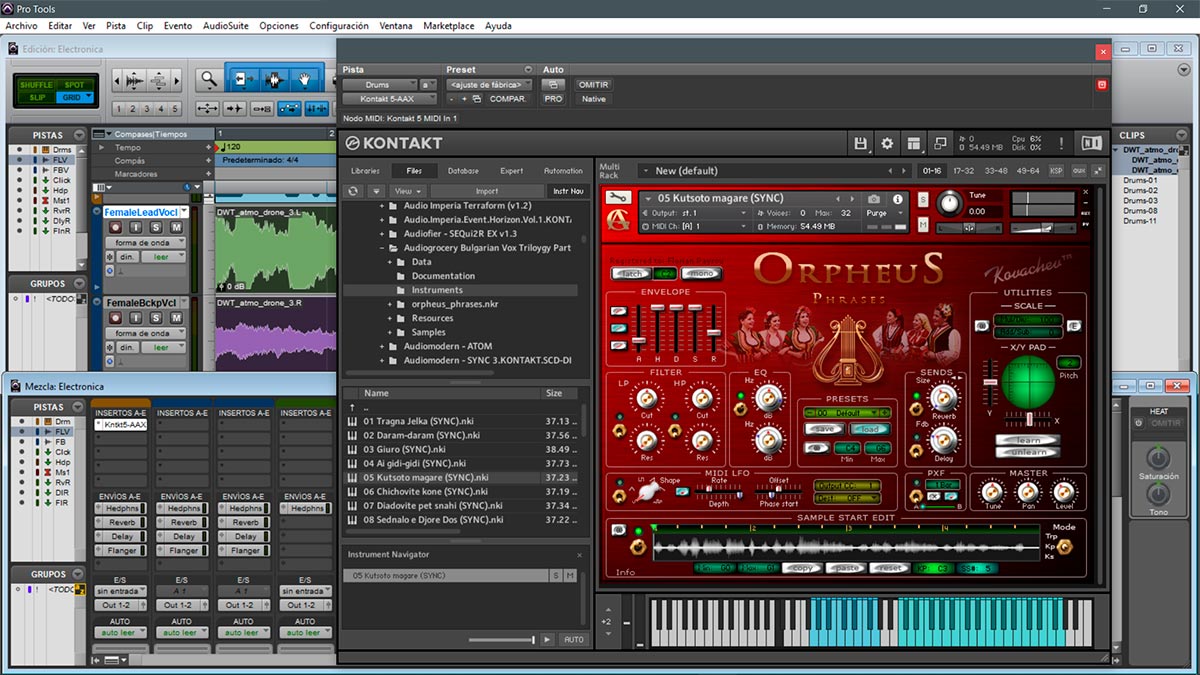Viewport: 1200px width, 675px height.
Task: Switch to the Libraries tab
Action: [x=366, y=171]
